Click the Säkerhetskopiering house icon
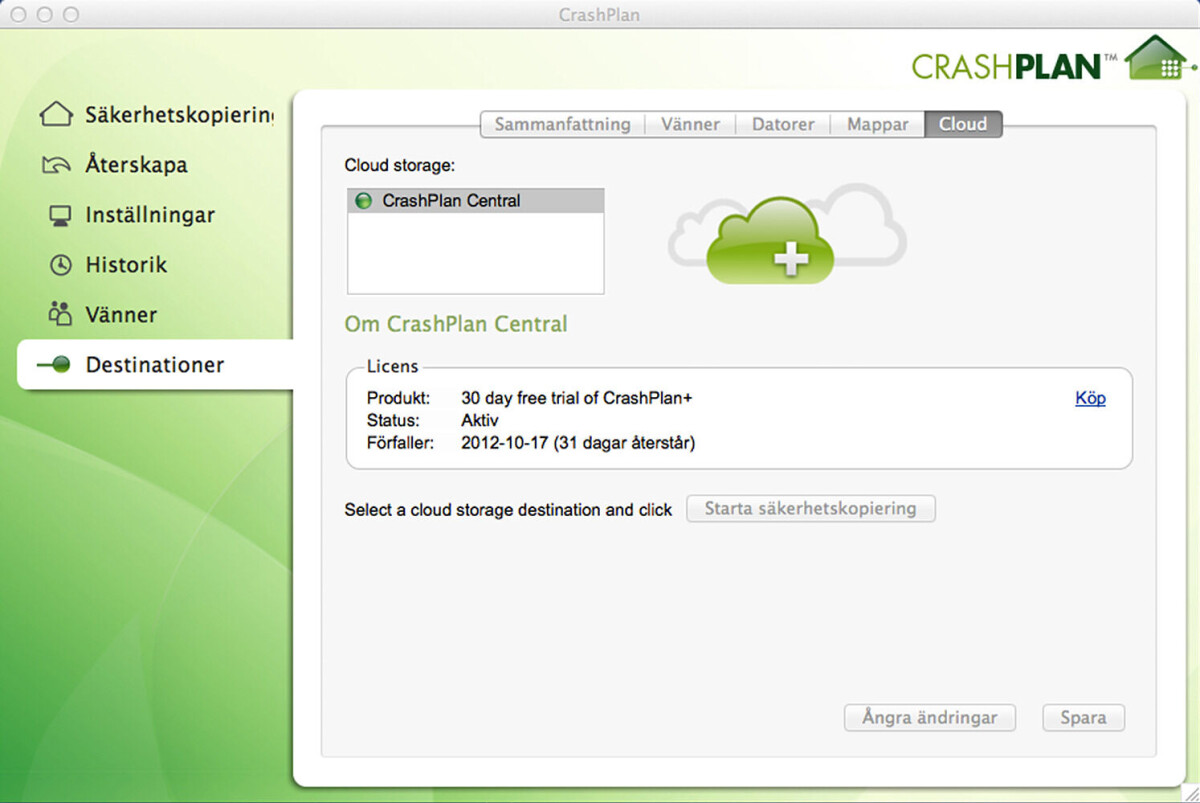This screenshot has height=803, width=1200. coord(56,115)
